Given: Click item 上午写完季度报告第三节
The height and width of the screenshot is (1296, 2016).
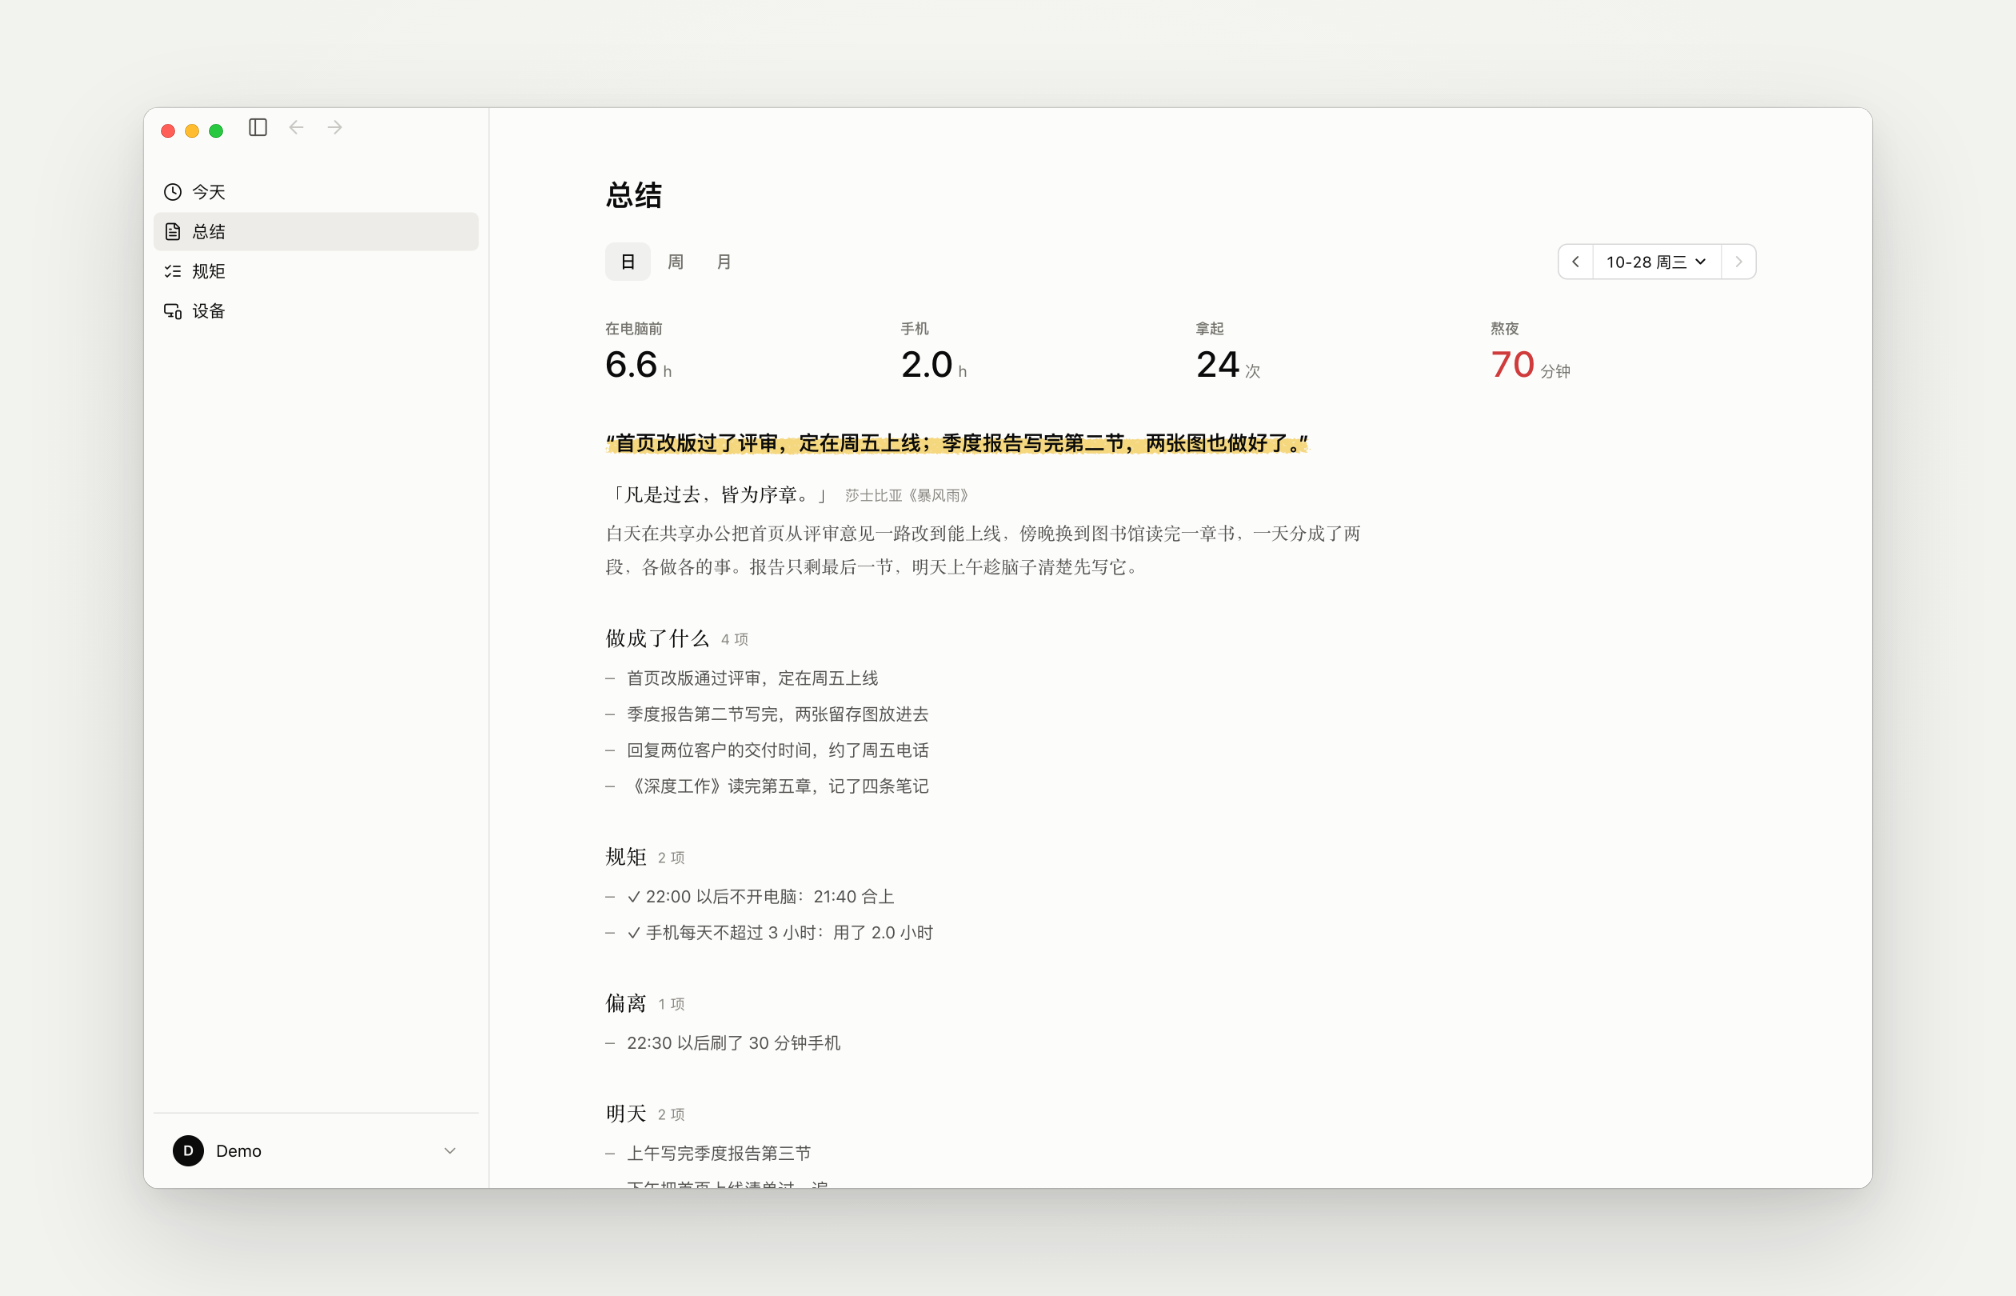Looking at the screenshot, I should [x=718, y=1153].
